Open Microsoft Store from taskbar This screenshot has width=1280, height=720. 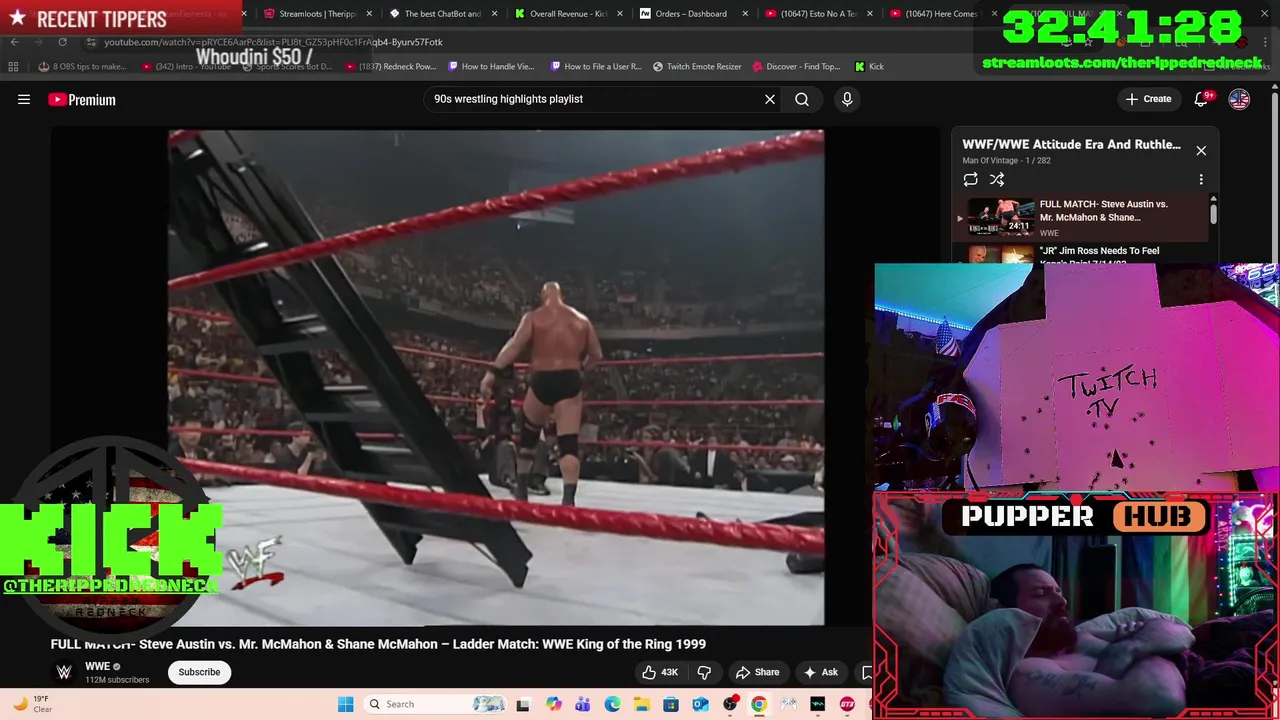(671, 704)
